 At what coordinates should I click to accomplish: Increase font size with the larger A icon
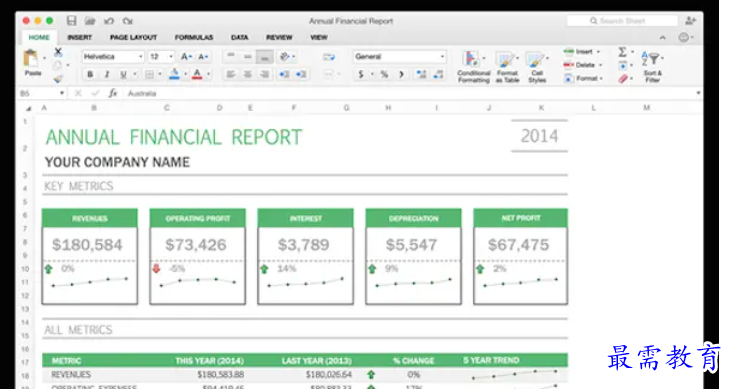pyautogui.click(x=186, y=56)
